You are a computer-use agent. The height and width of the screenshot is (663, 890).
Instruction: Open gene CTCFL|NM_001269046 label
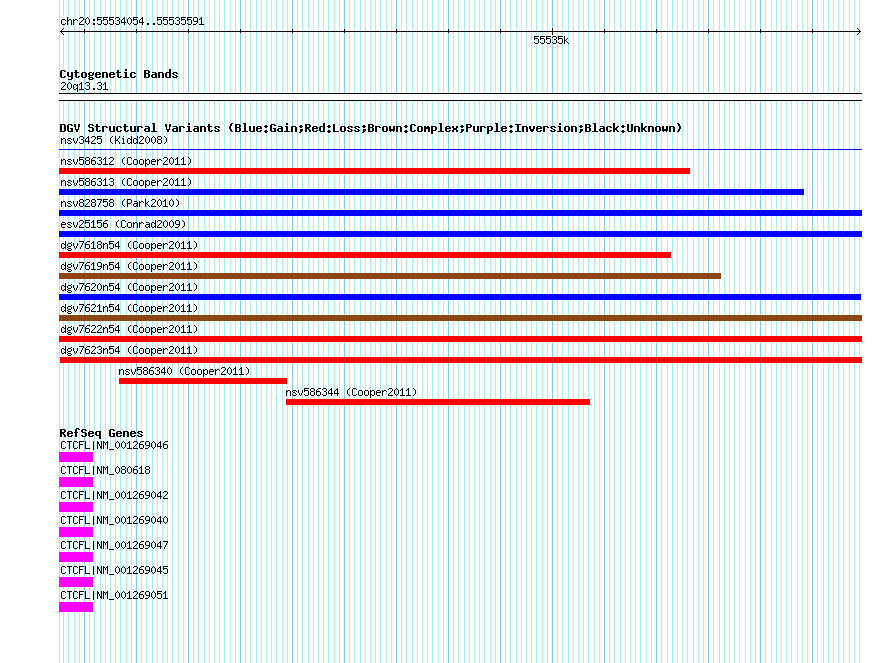pyautogui.click(x=114, y=445)
